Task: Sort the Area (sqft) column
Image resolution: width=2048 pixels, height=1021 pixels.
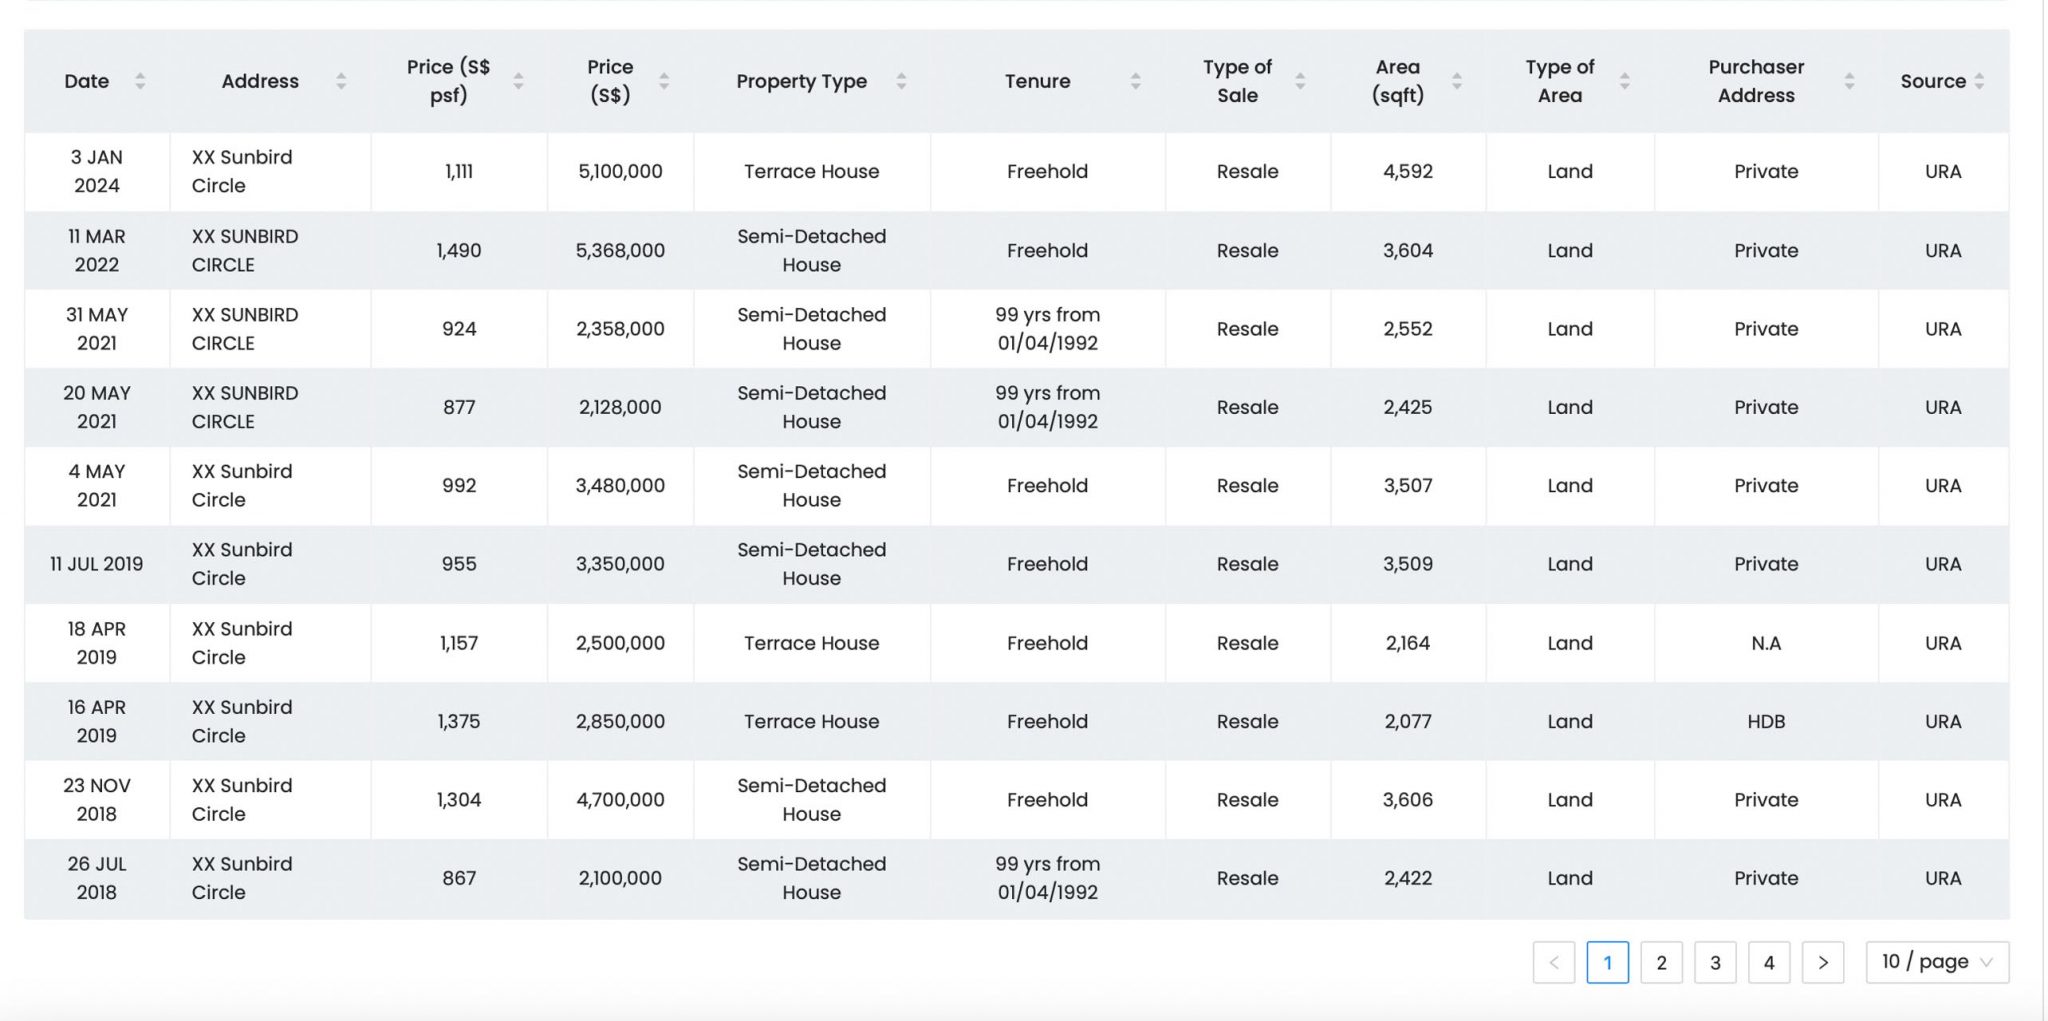Action: [1457, 81]
